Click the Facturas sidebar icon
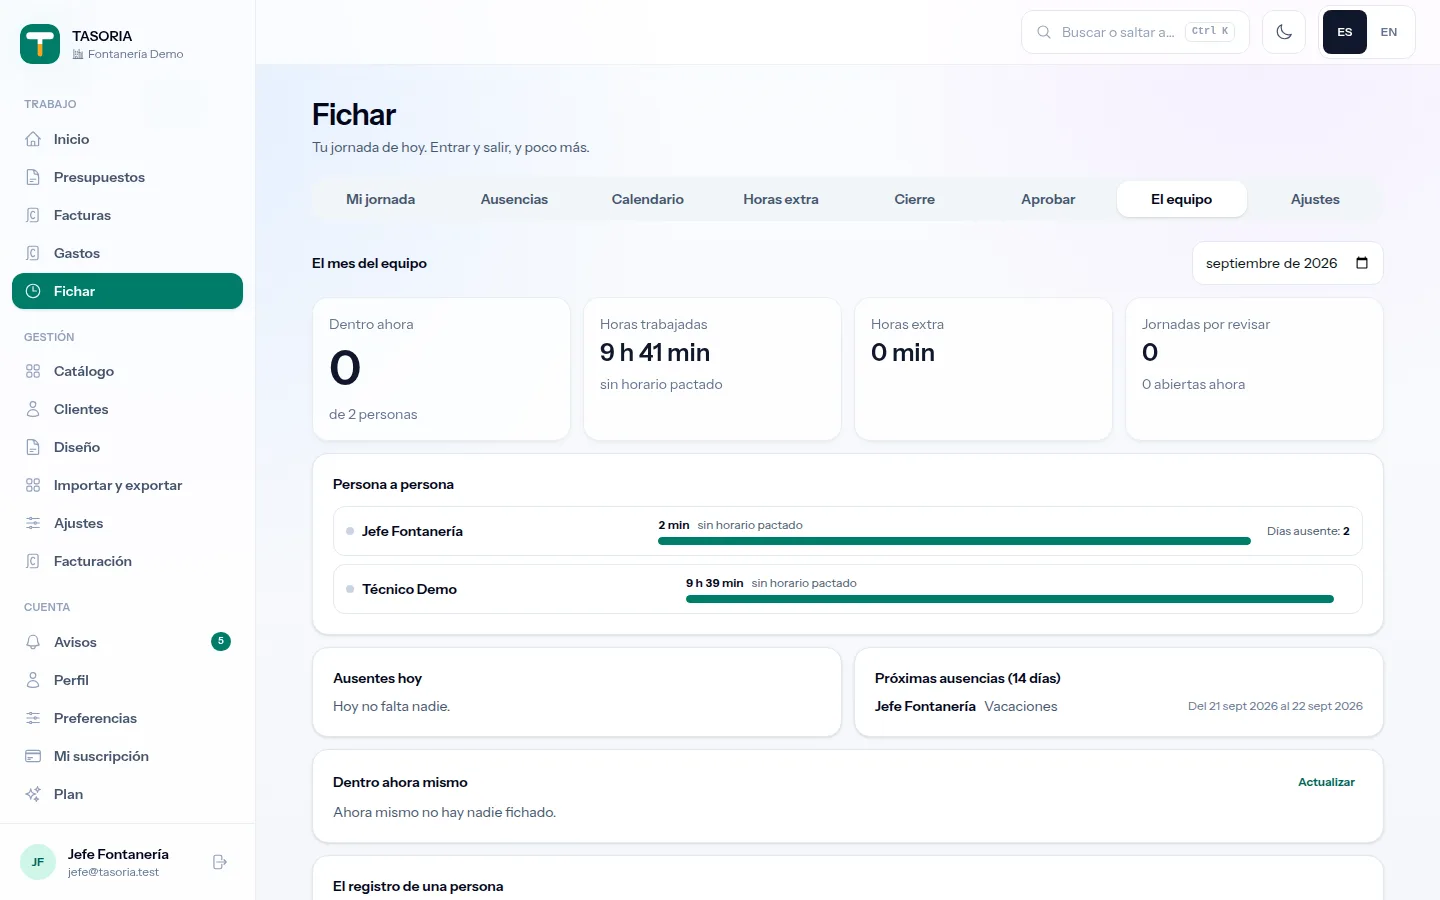 click(x=33, y=215)
